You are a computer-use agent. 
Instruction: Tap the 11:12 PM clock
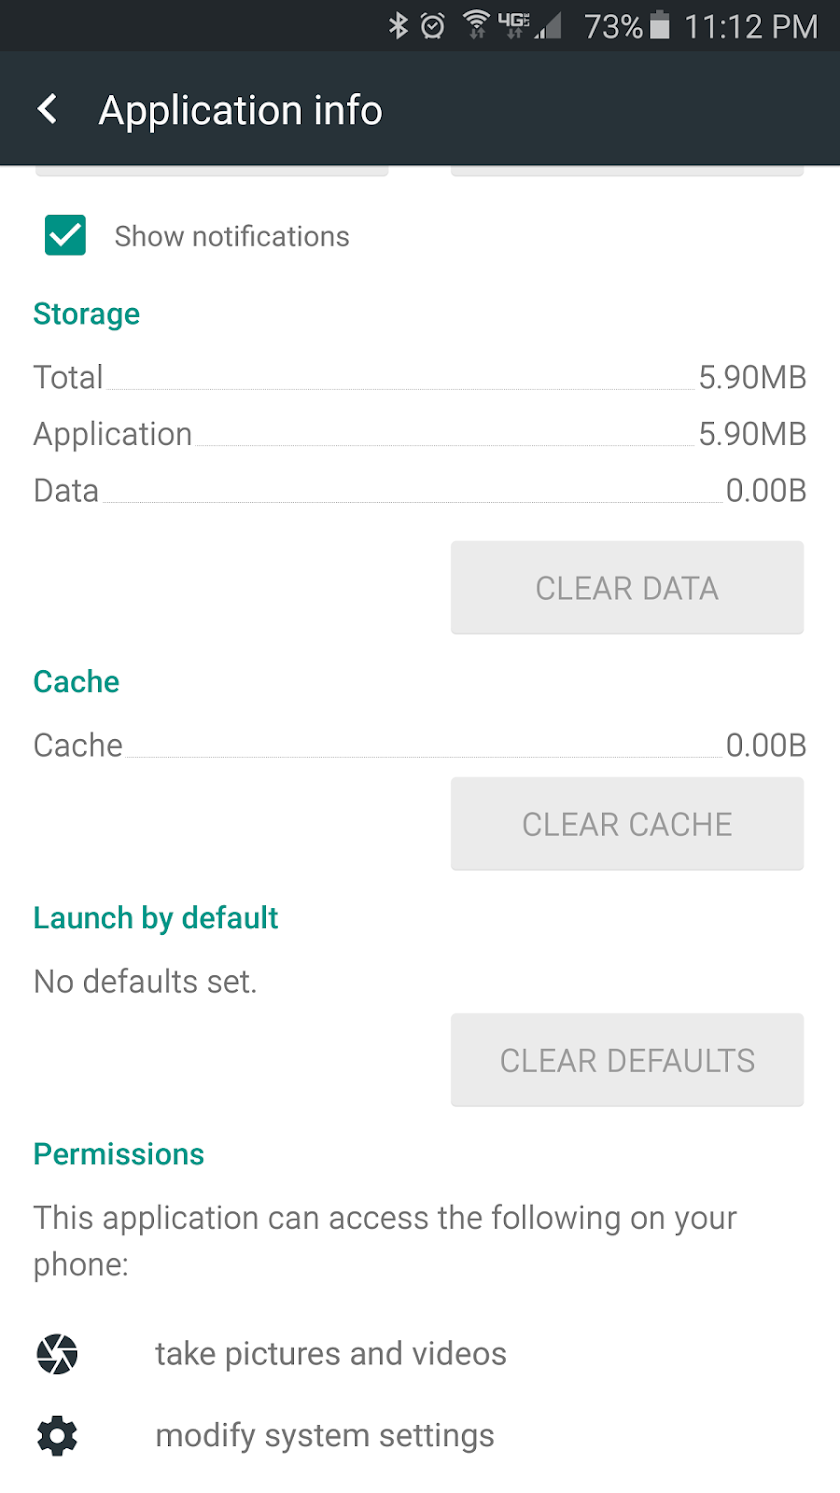(751, 26)
